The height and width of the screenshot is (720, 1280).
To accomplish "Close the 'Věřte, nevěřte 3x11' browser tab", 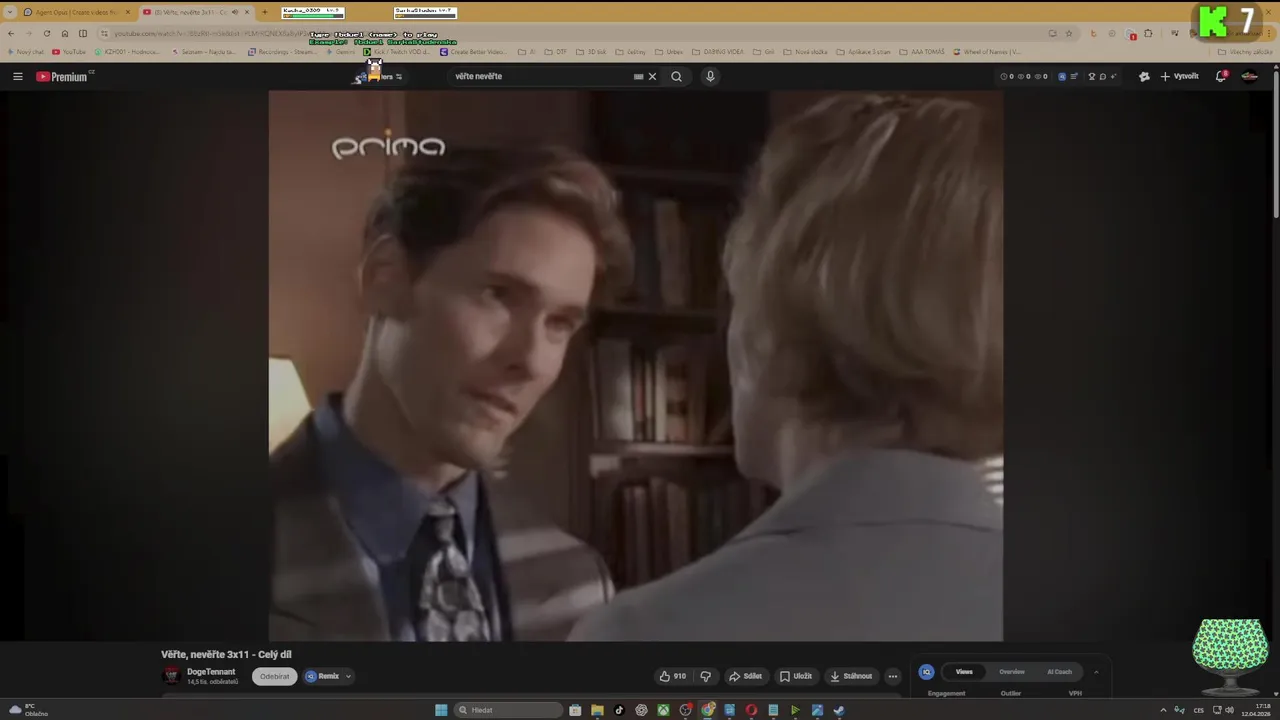I will point(247,12).
